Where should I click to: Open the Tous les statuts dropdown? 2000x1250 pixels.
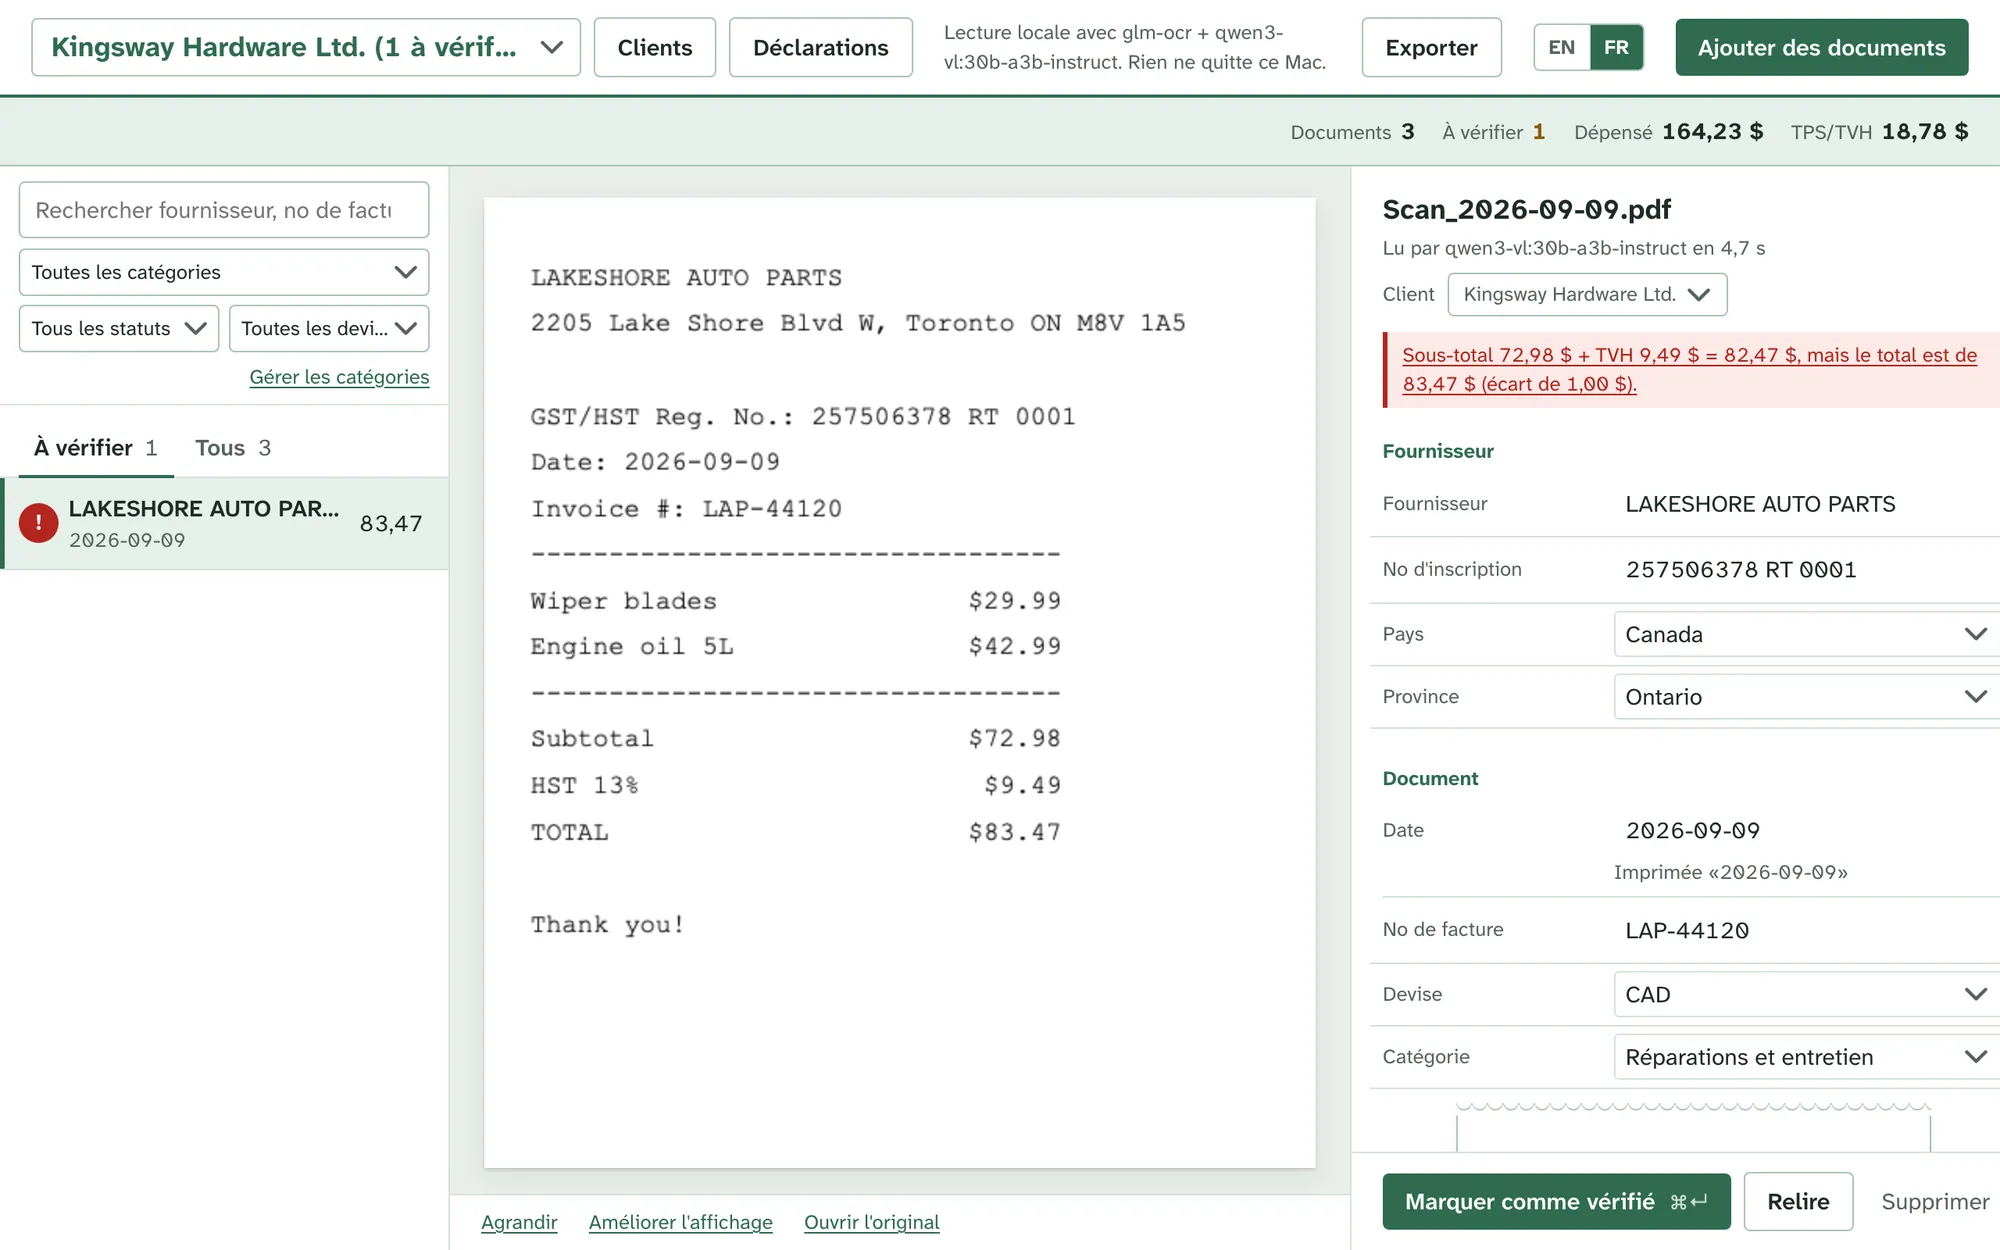click(119, 328)
